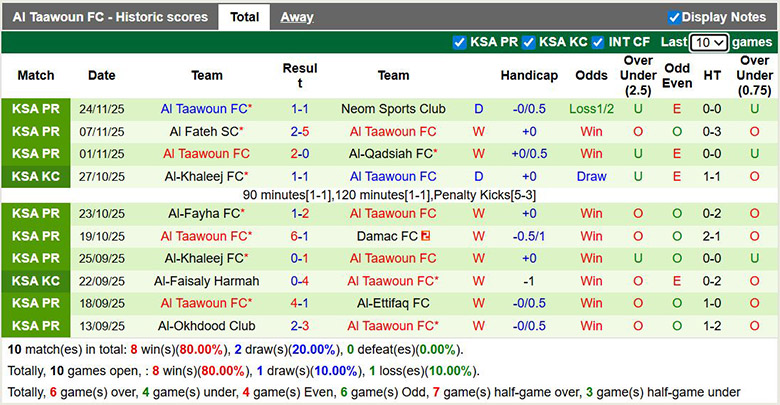Disable the INT CF competition filter
This screenshot has height=405, width=780.
tap(598, 42)
